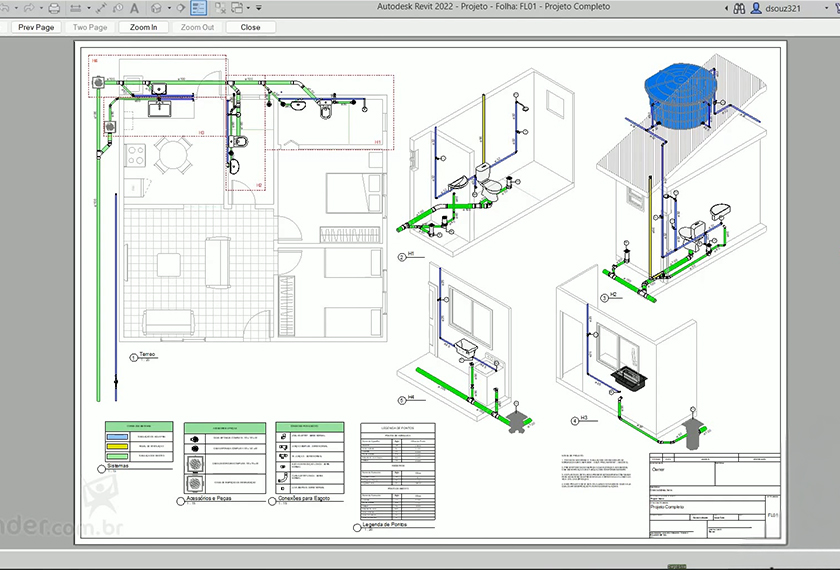Screen dimensions: 840x570
Task: Select the Text tool icon
Action: pos(132,8)
